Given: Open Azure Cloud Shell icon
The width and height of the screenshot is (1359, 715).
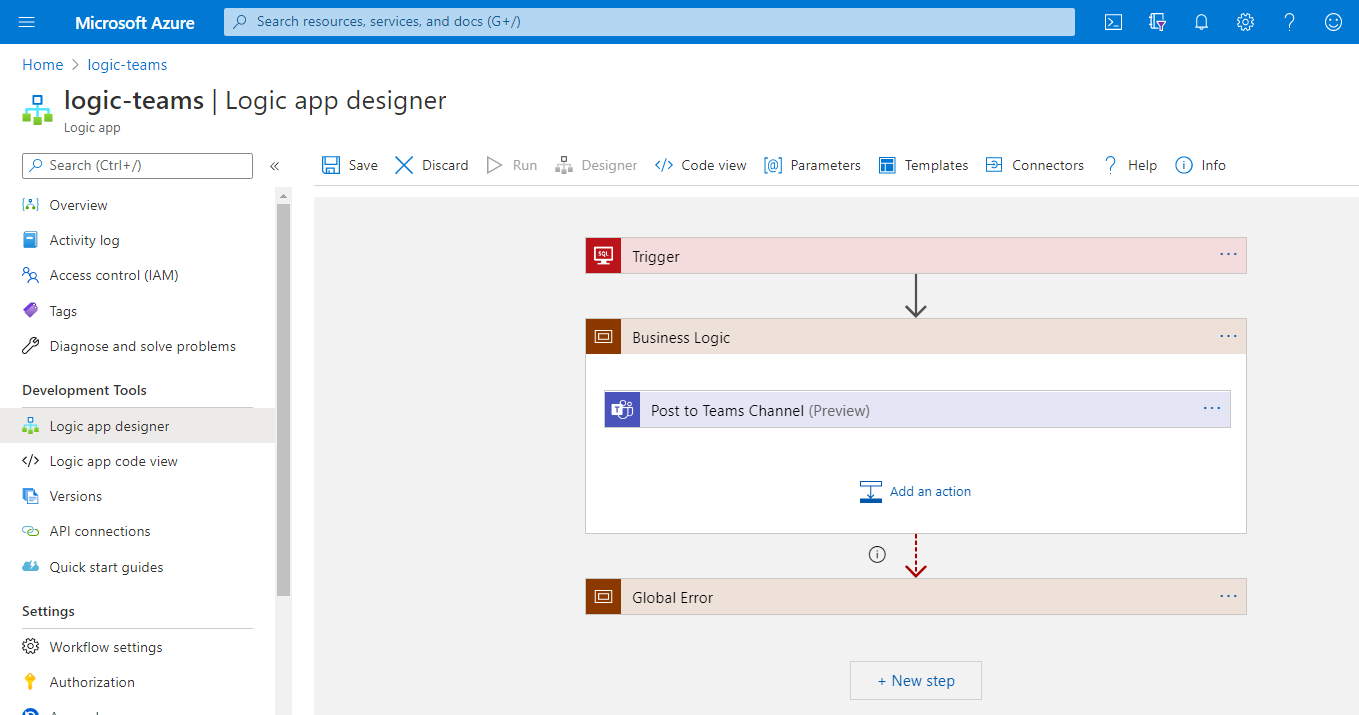Looking at the screenshot, I should click(x=1113, y=22).
